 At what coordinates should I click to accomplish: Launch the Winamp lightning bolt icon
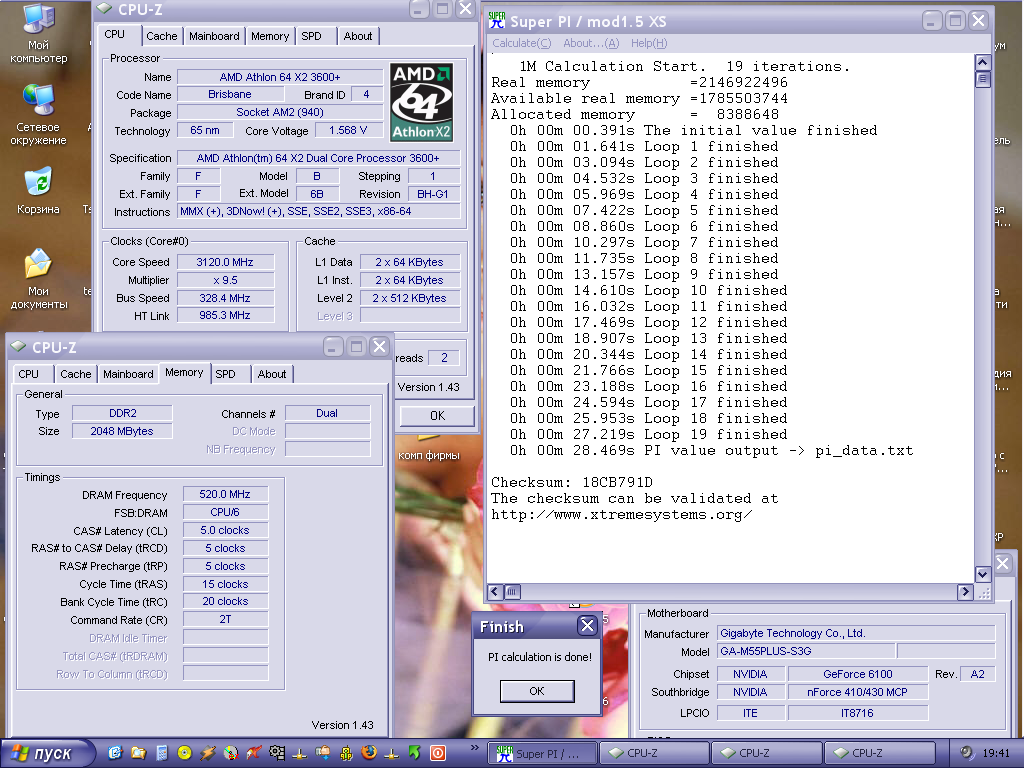208,753
